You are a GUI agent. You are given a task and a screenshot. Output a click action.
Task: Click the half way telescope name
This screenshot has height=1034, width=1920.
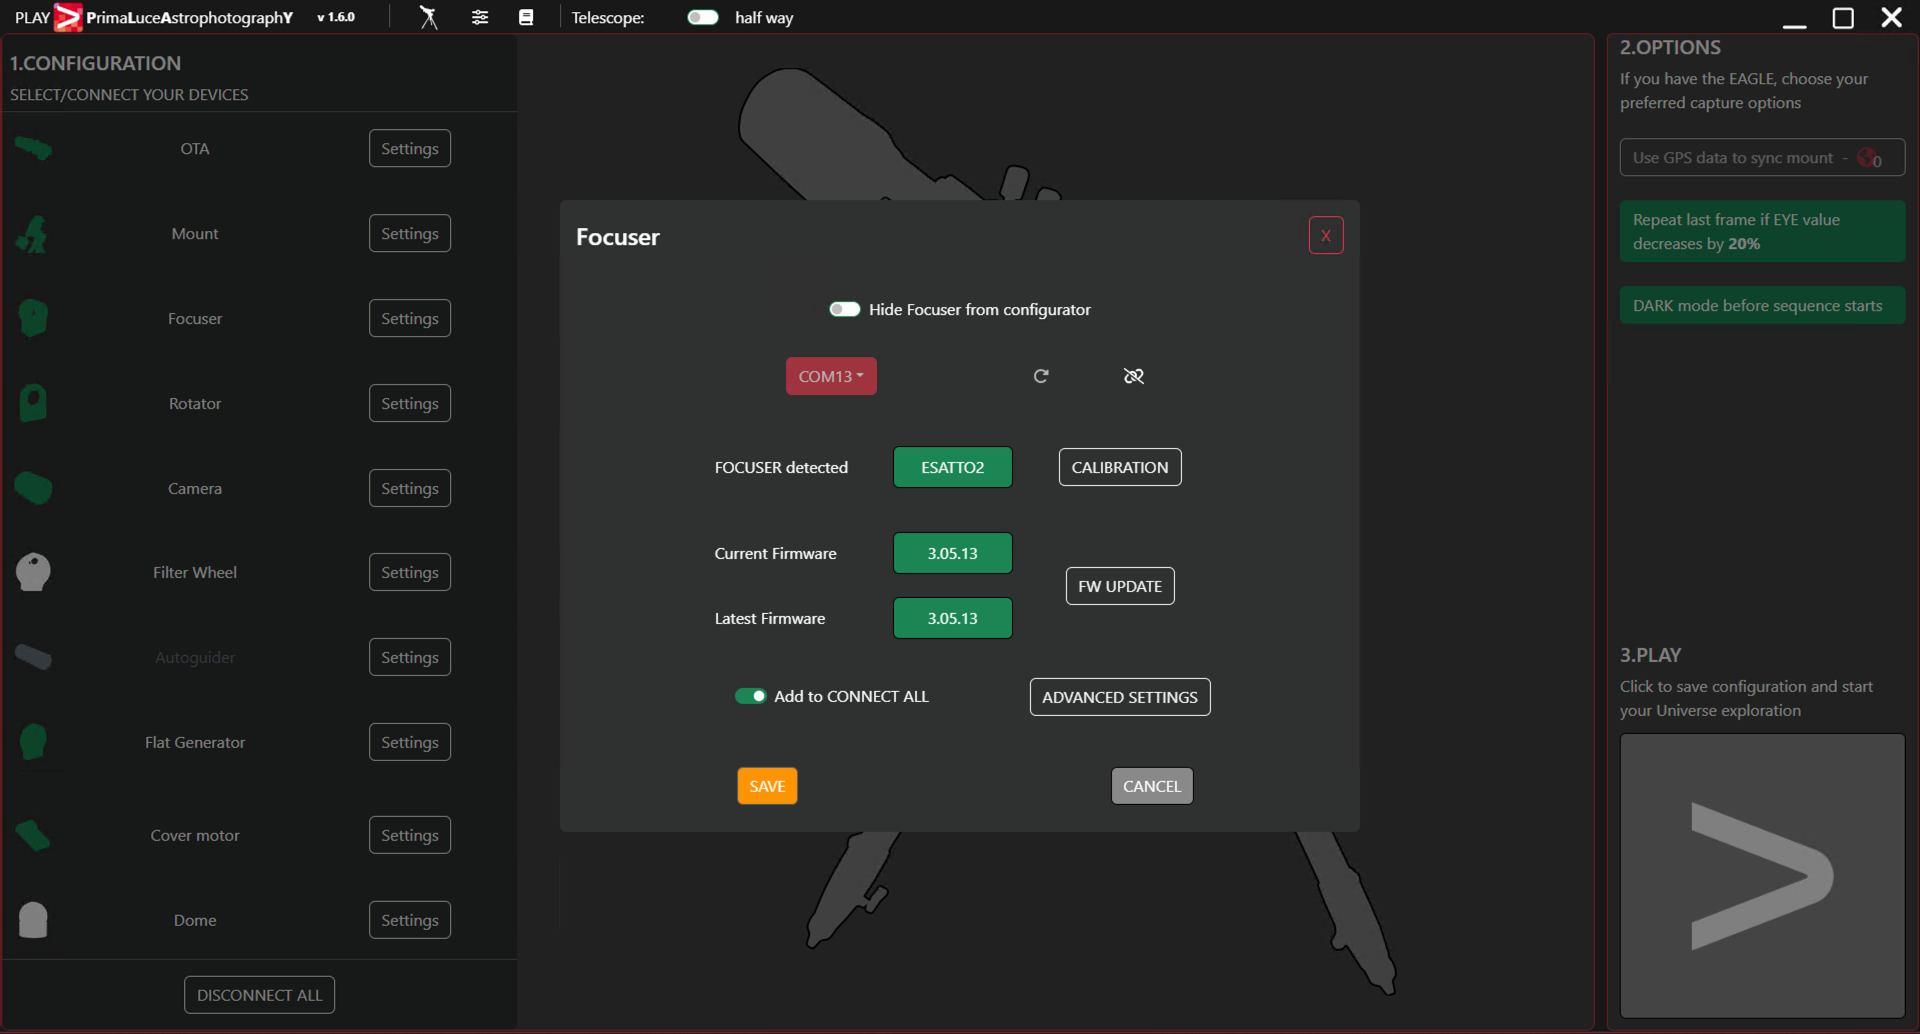click(x=764, y=18)
